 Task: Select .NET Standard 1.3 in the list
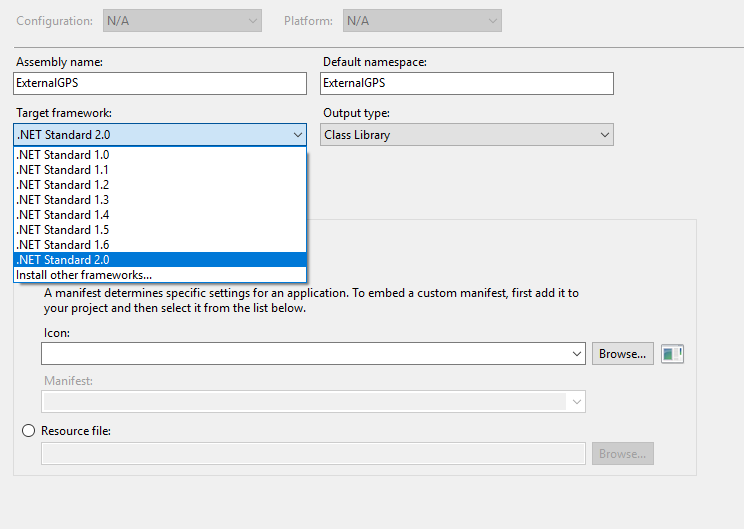pyautogui.click(x=62, y=200)
